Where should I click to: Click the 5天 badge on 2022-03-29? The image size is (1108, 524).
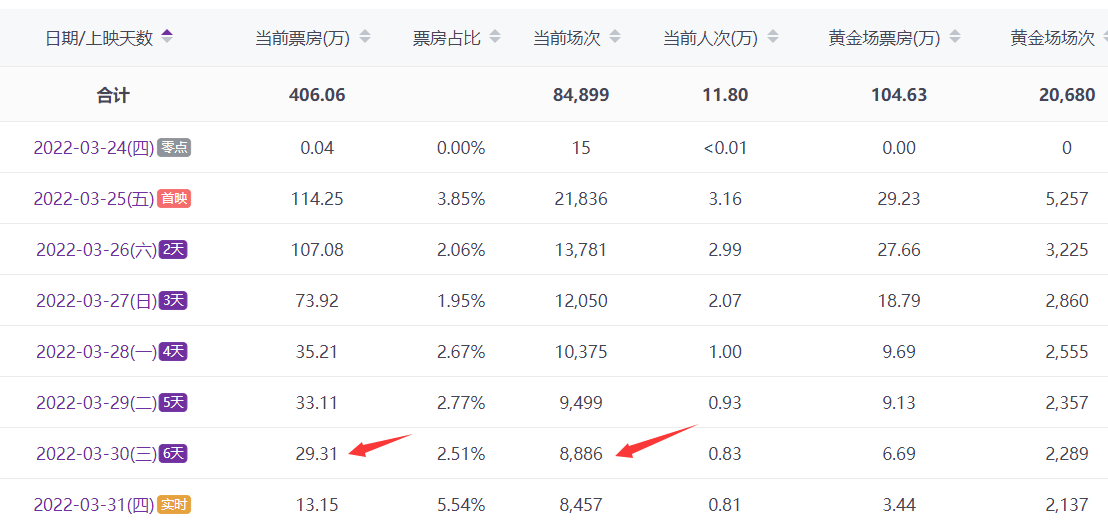point(173,403)
